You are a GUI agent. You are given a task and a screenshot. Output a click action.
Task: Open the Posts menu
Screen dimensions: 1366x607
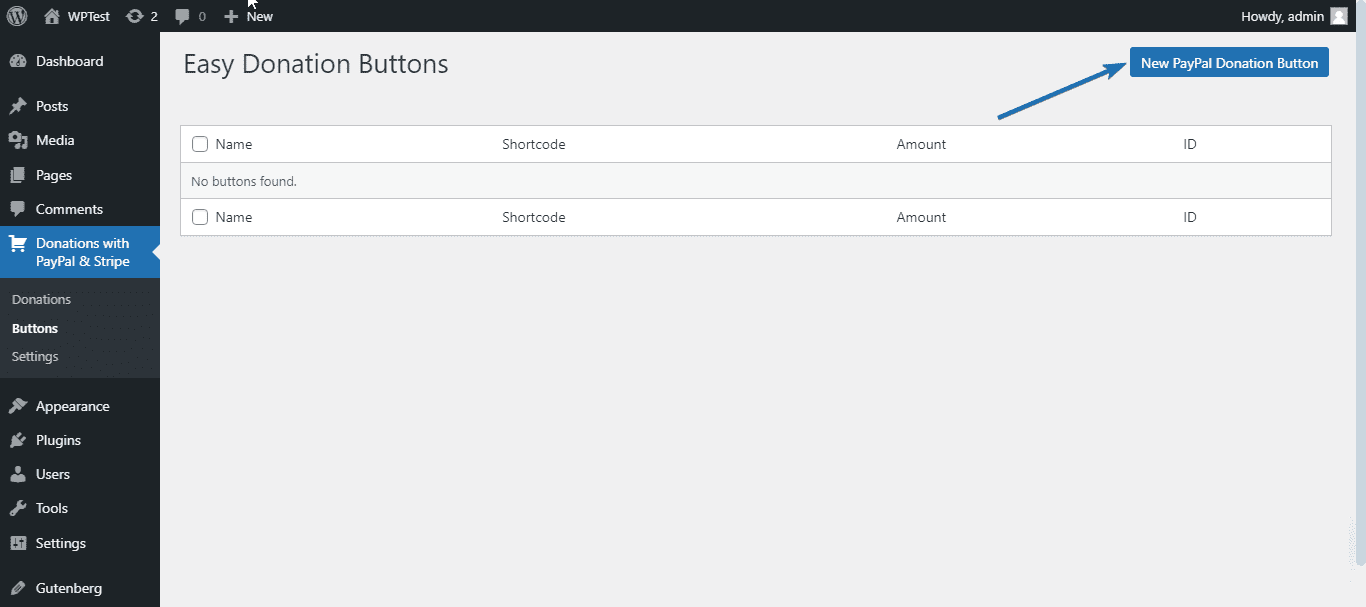click(80, 106)
